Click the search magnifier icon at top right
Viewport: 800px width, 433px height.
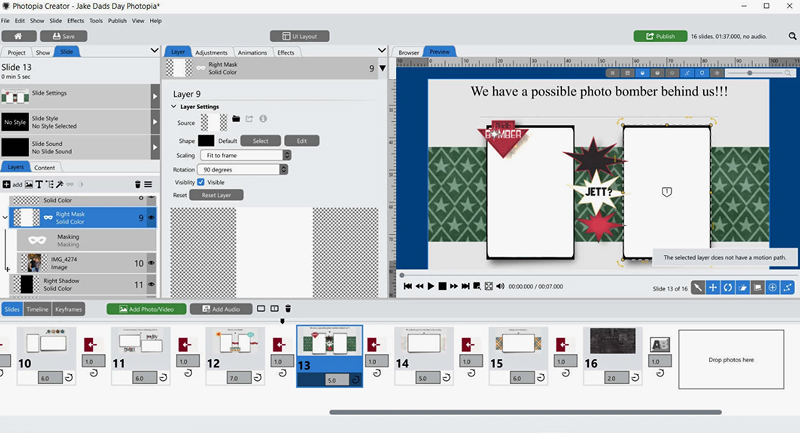[792, 36]
